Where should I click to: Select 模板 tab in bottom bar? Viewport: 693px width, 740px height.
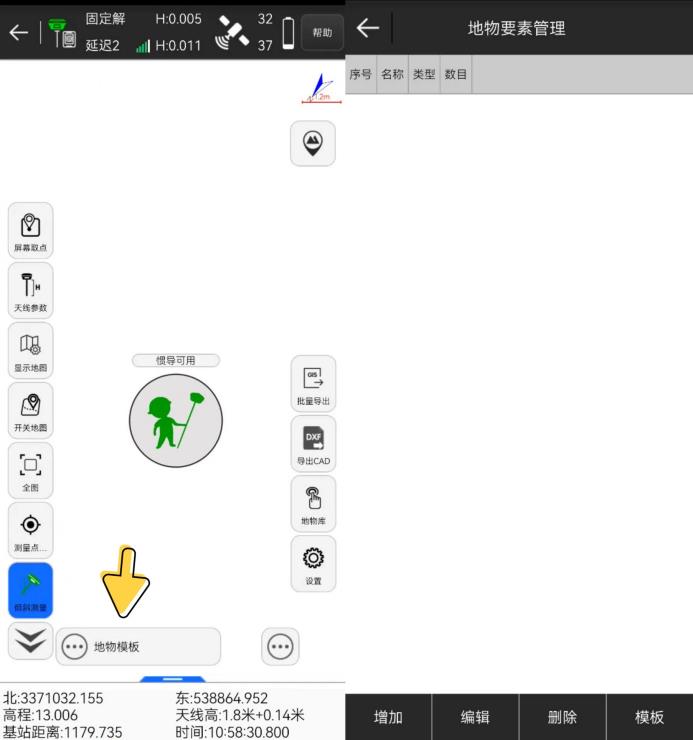pos(649,717)
